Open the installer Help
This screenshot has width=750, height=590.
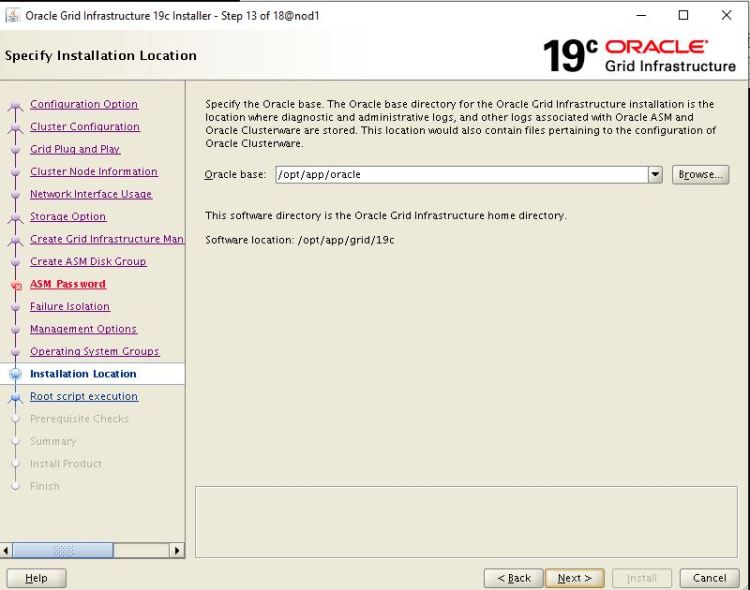[x=36, y=578]
